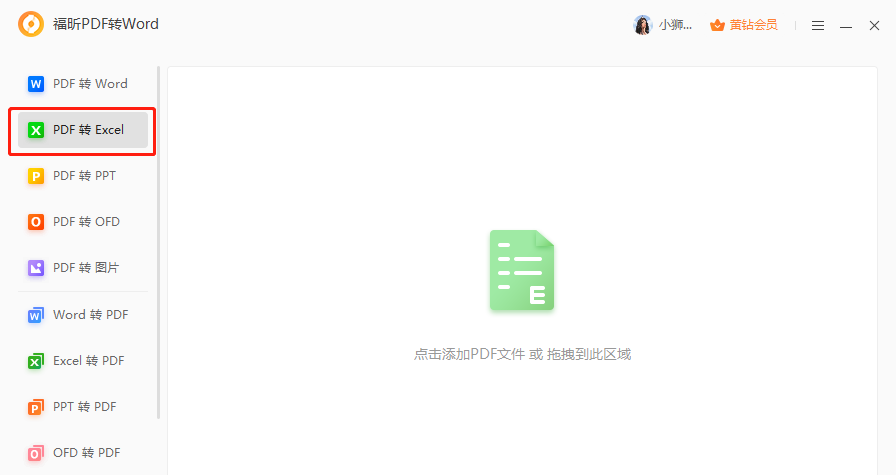Go to the OFD 转 PDF tab
Screen dimensions: 896x475
click(83, 453)
